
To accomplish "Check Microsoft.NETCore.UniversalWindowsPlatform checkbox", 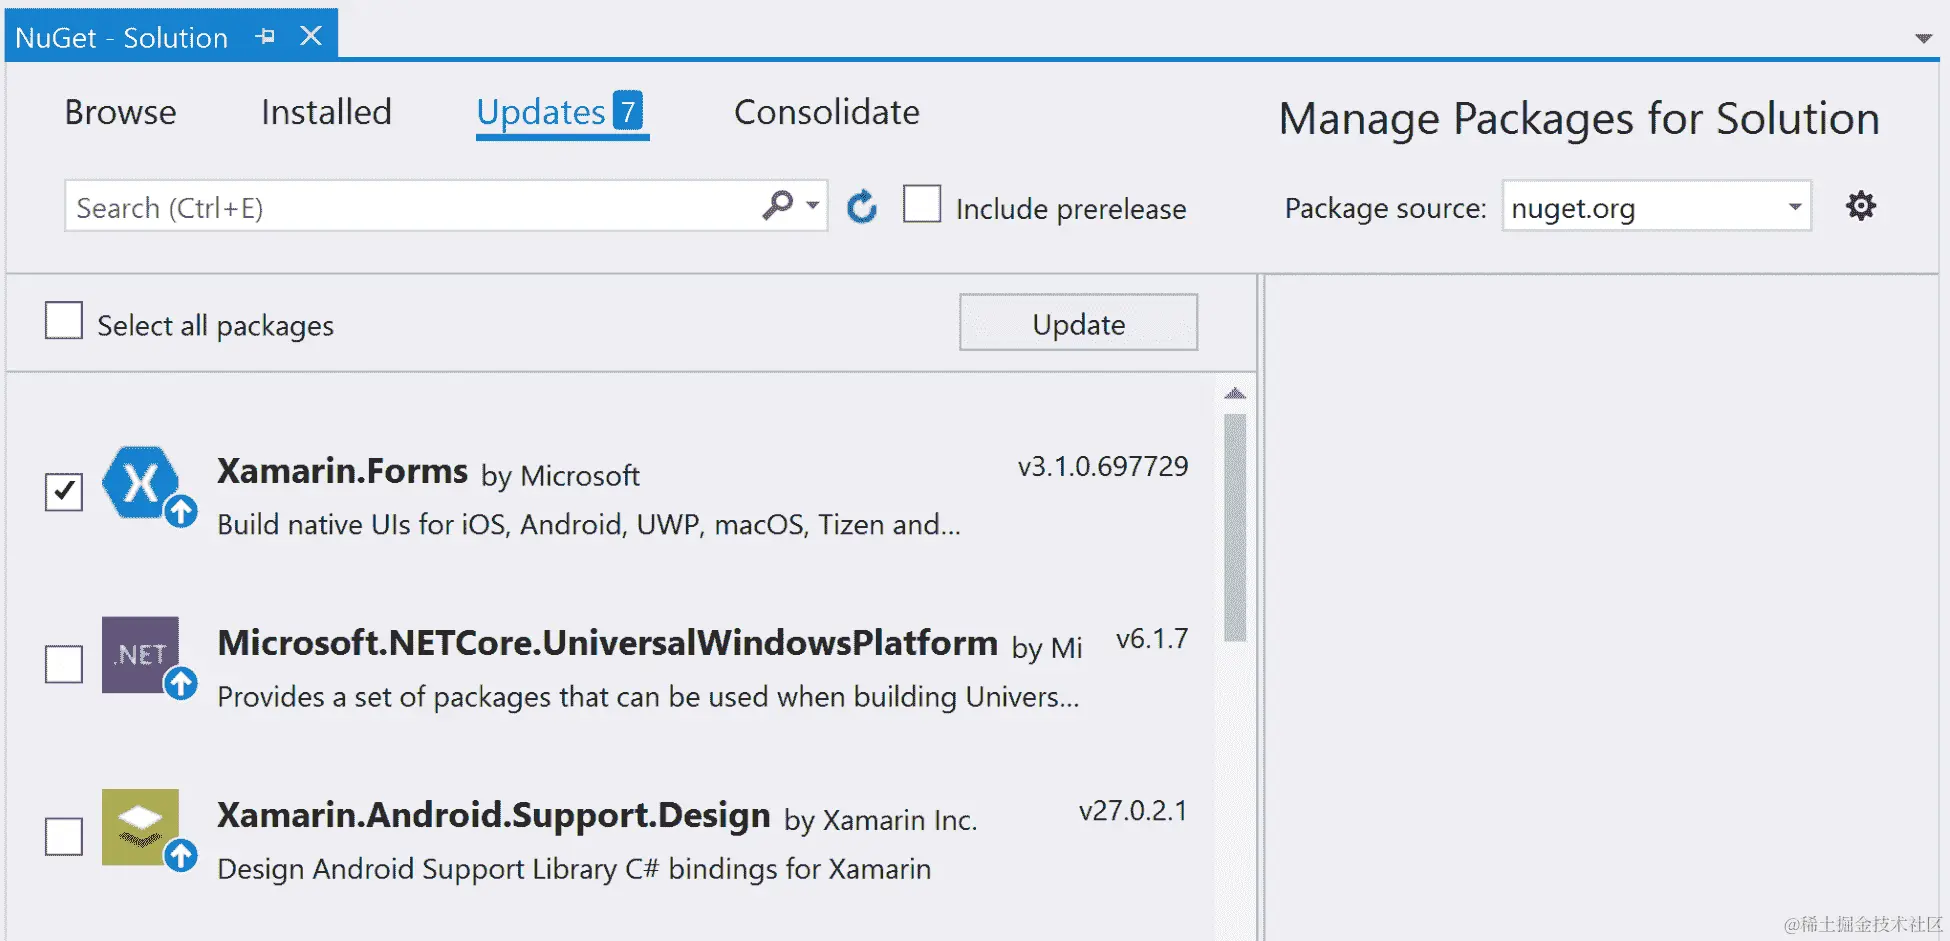I will [64, 664].
